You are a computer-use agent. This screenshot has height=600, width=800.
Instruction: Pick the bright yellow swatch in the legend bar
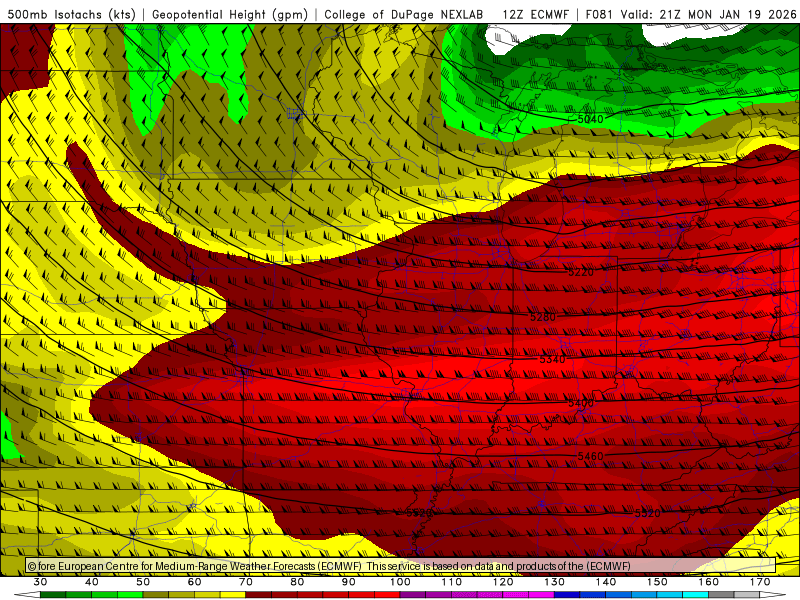[233, 595]
